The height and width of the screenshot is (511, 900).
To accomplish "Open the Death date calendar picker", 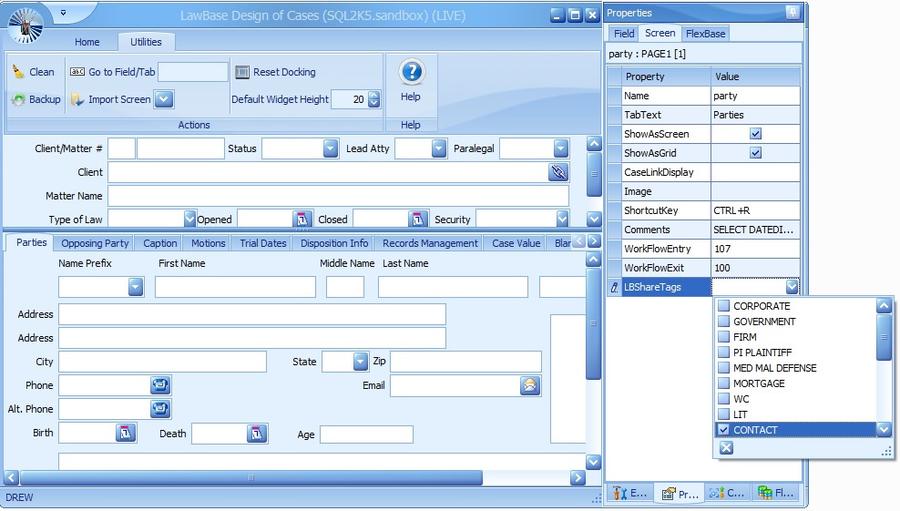I will (257, 433).
